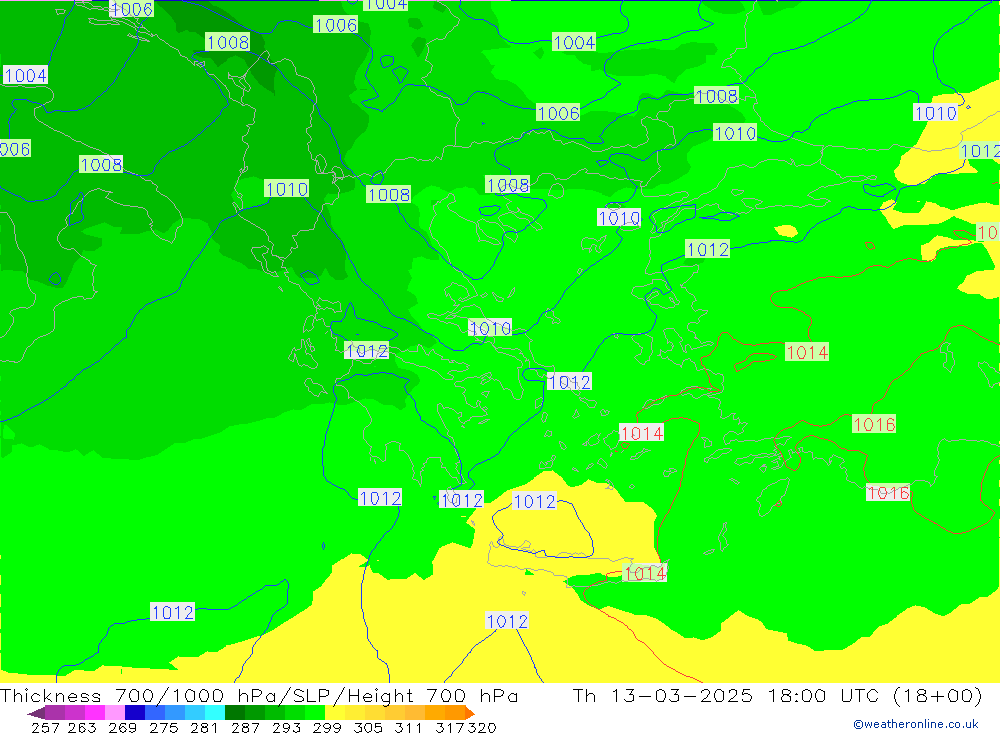The width and height of the screenshot is (1000, 733).
Task: Click the 293 legend value
Action: [x=286, y=727]
